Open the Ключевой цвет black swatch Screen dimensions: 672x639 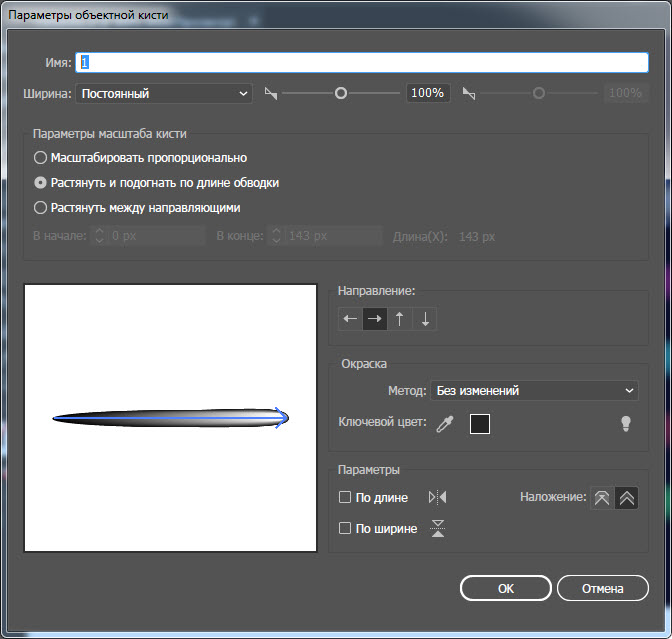point(480,424)
